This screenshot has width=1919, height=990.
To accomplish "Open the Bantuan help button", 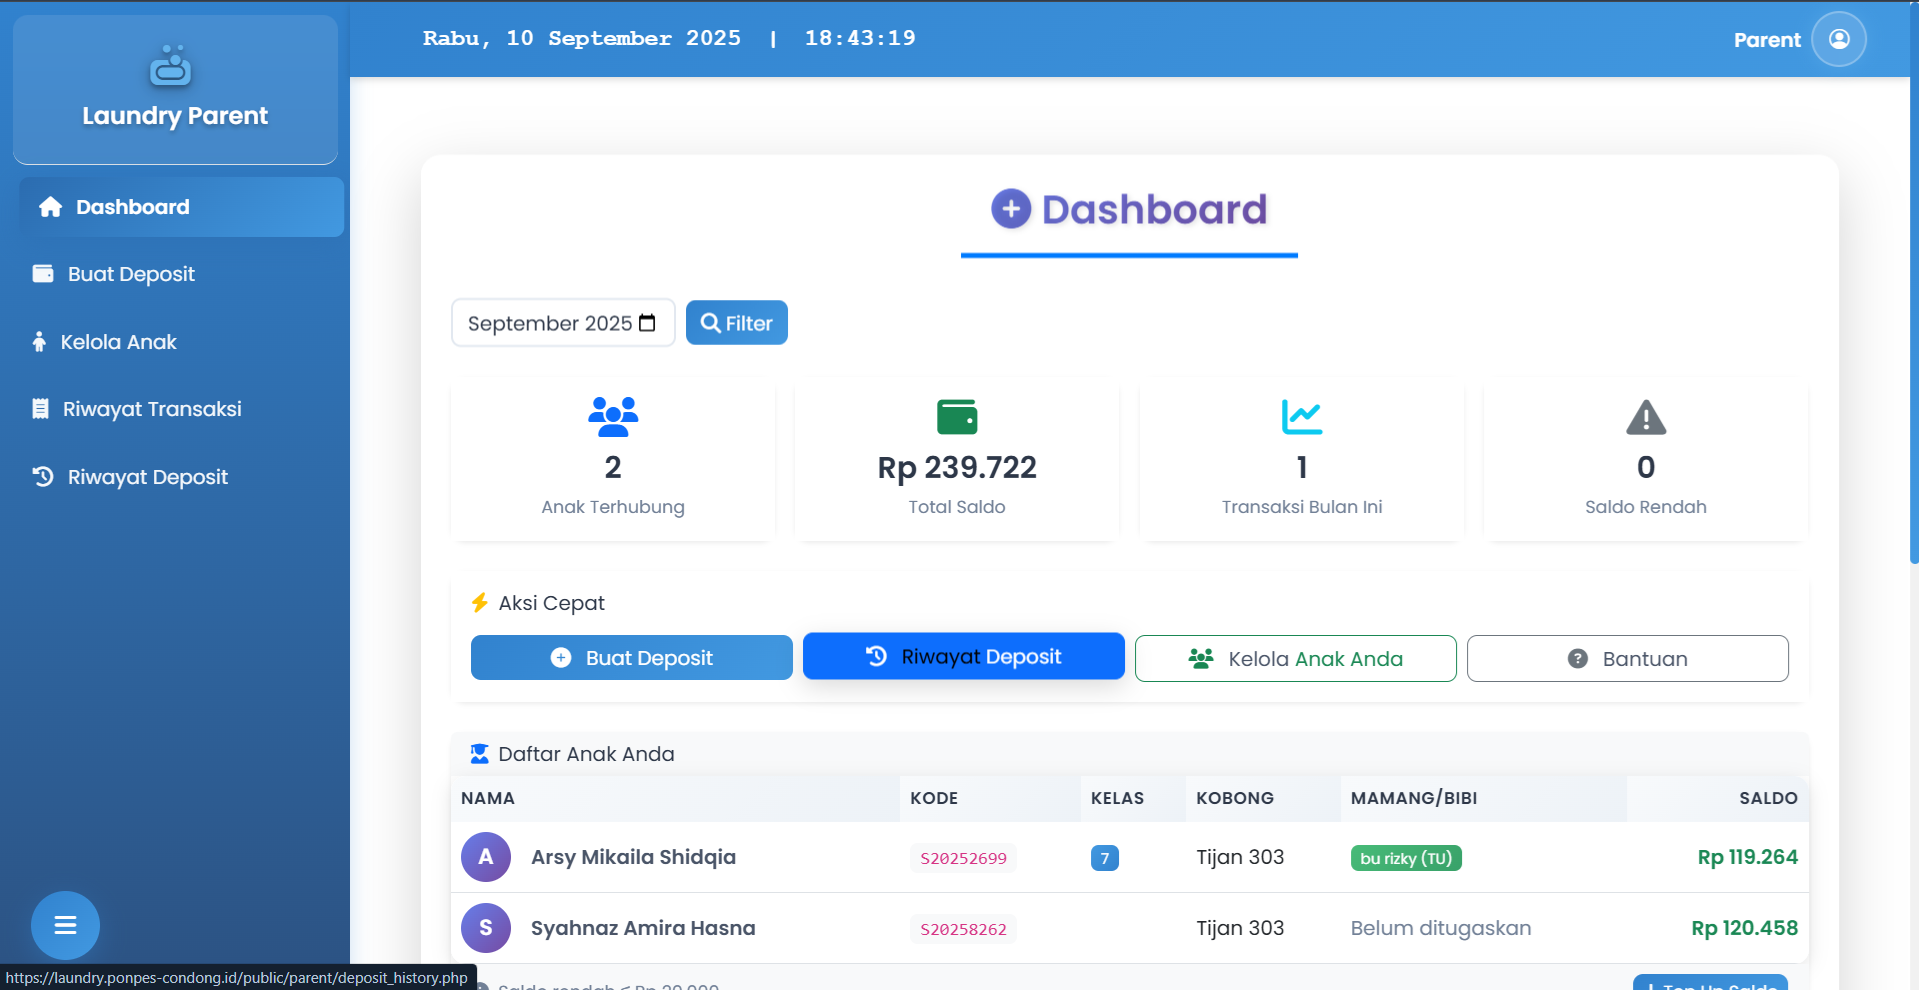I will point(1627,659).
